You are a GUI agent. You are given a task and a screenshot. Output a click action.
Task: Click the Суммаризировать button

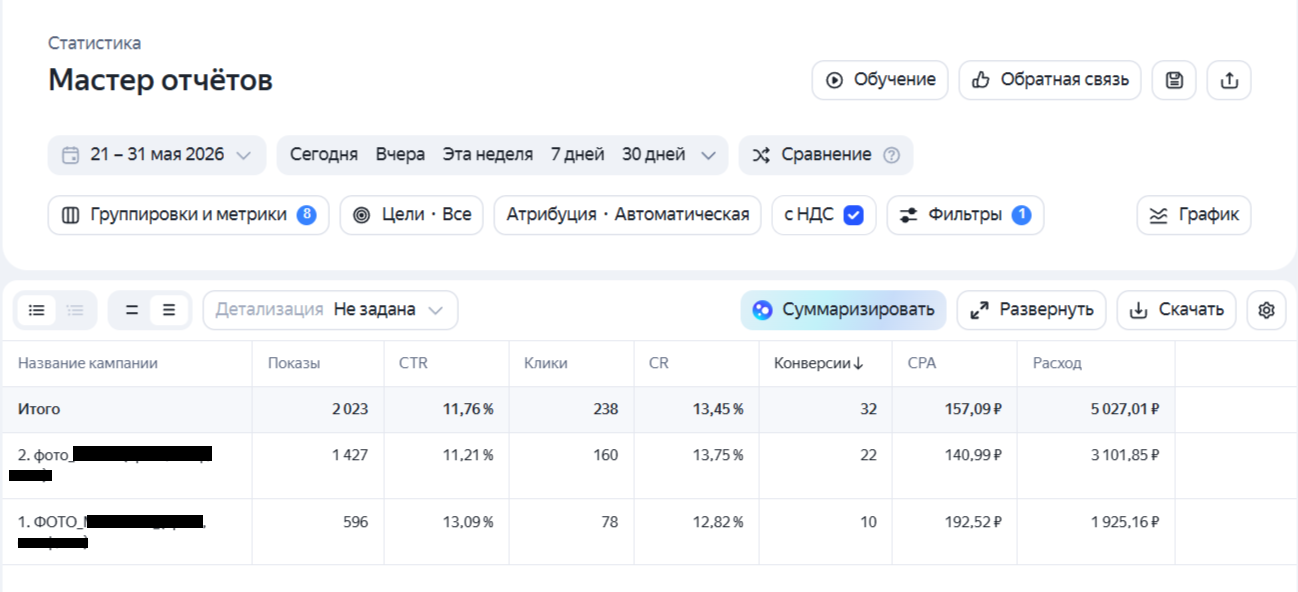(x=843, y=310)
